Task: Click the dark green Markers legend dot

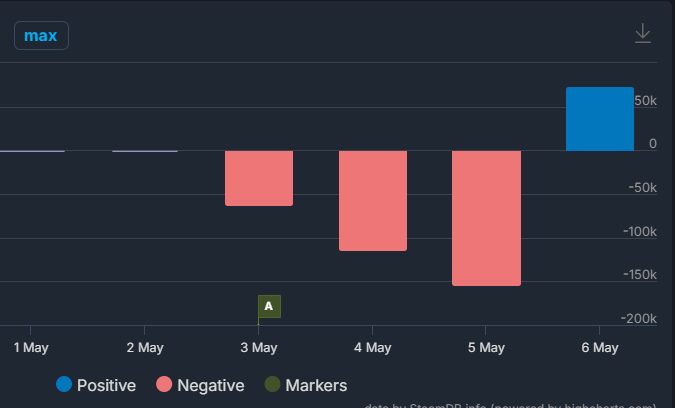Action: click(273, 385)
